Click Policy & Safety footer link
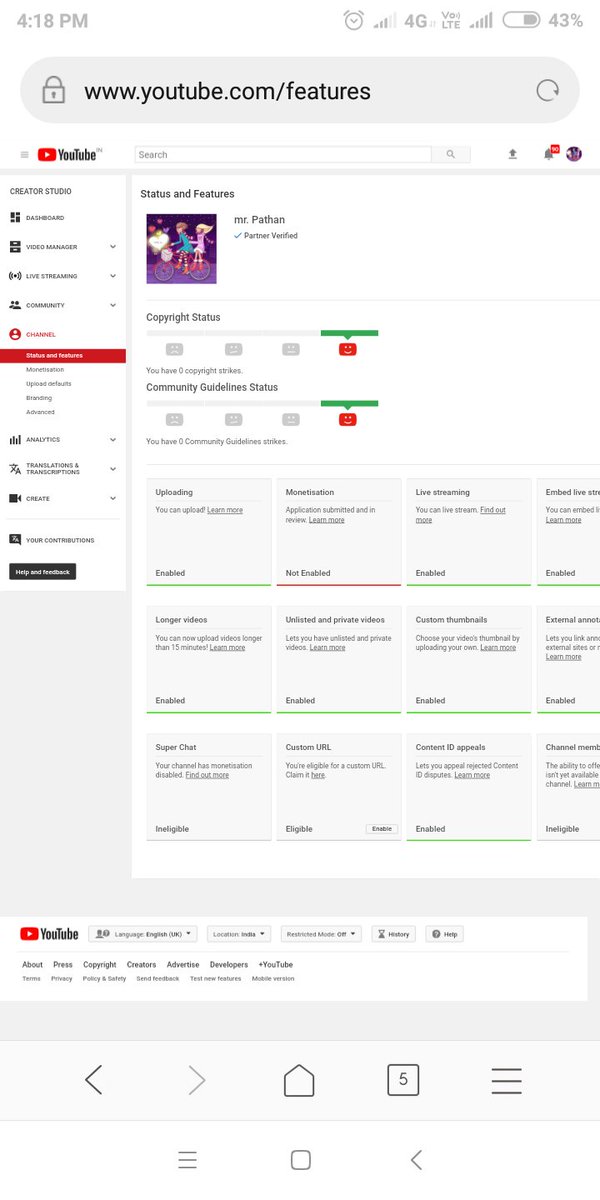The image size is (600, 1200). click(104, 979)
